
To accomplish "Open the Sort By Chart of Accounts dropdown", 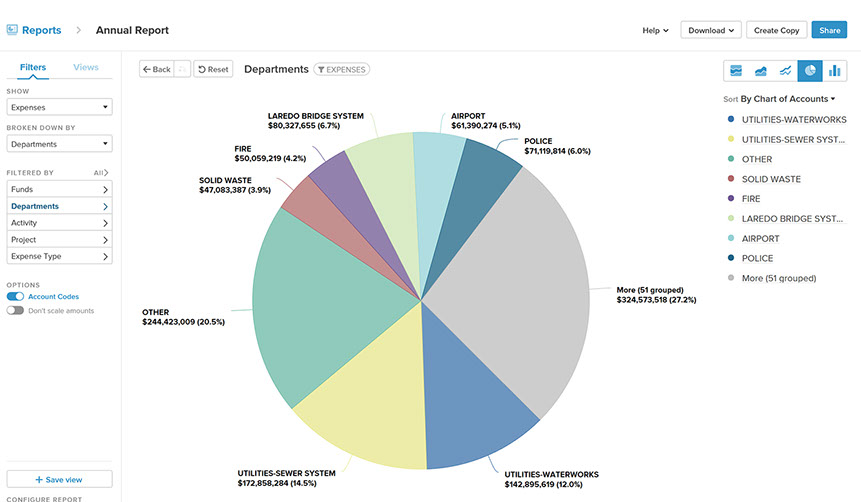I will pyautogui.click(x=788, y=99).
